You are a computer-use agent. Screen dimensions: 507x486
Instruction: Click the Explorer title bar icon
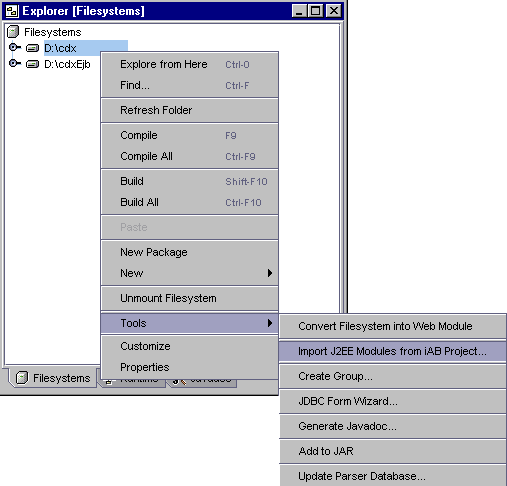pos(12,11)
